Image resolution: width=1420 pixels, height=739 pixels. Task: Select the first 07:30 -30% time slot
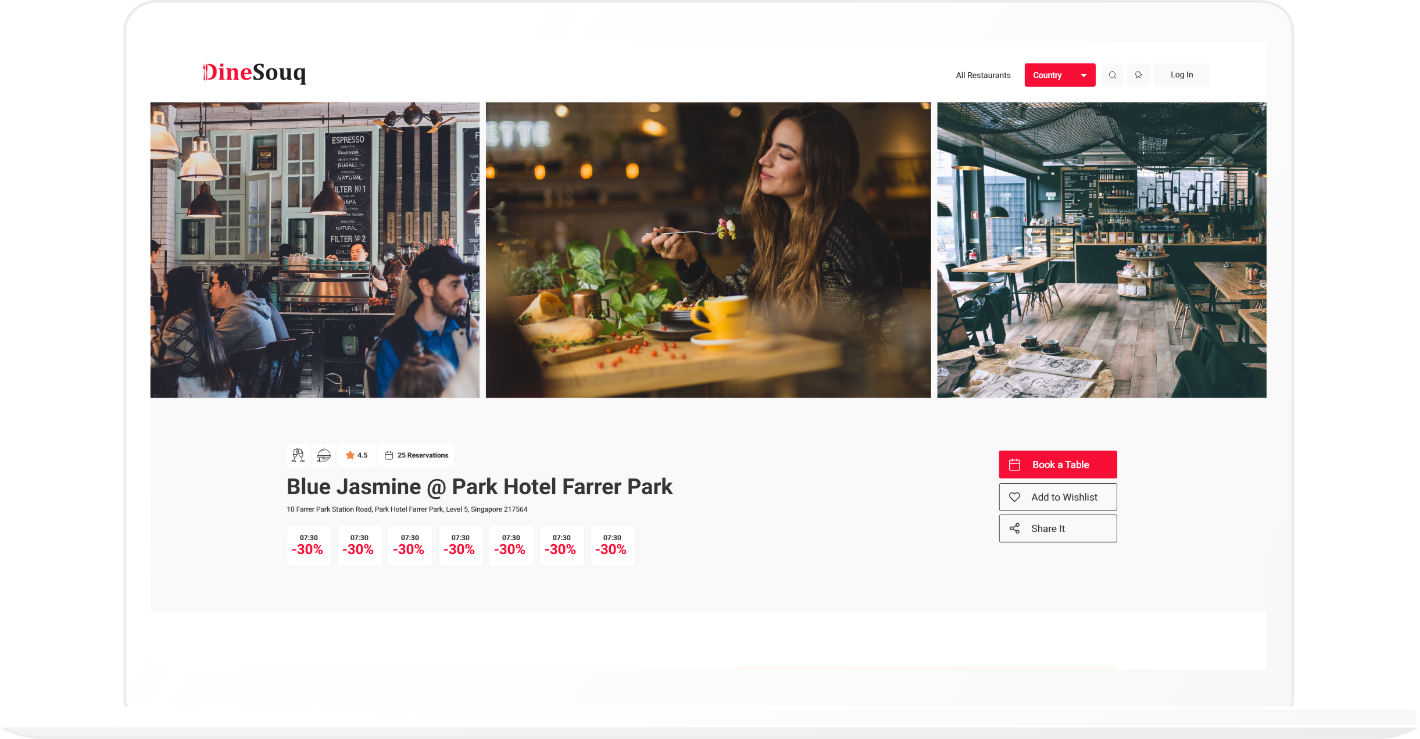309,545
